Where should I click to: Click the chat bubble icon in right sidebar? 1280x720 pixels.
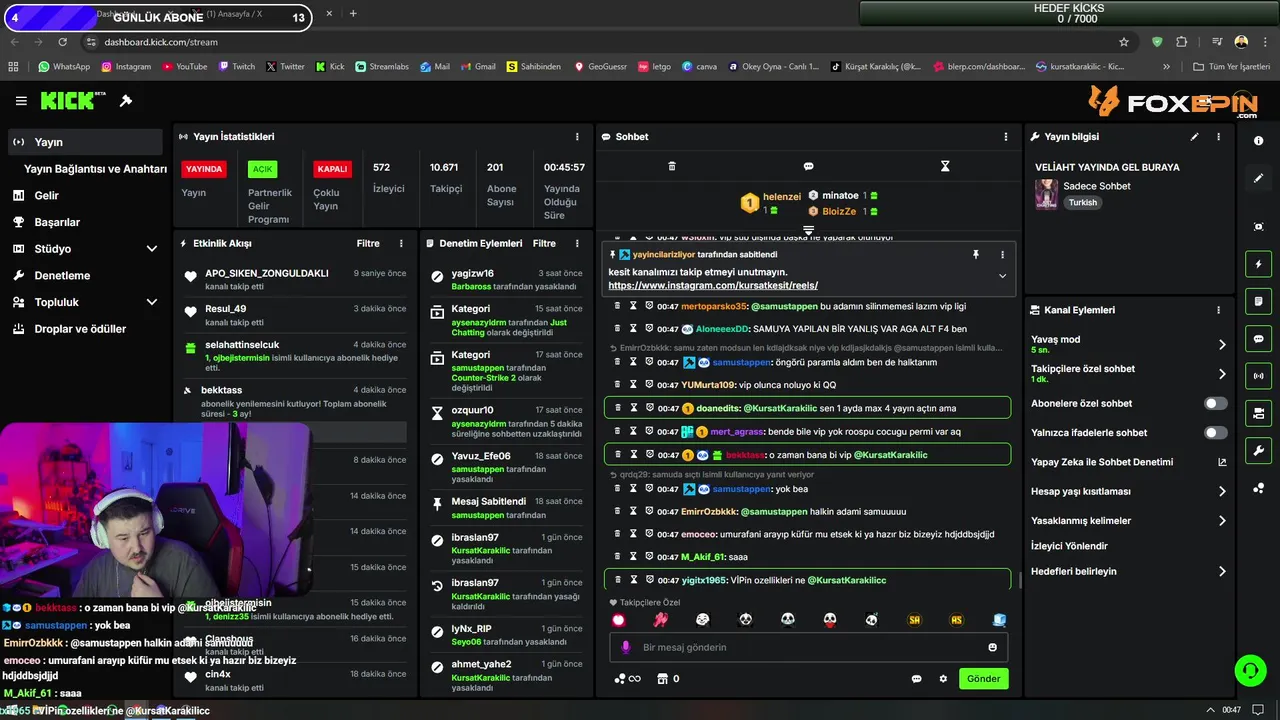point(1259,339)
